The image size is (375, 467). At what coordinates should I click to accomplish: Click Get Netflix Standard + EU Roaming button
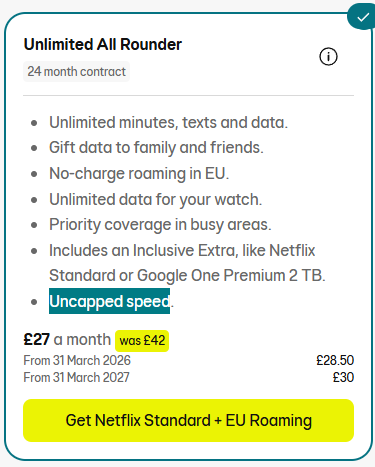(188, 420)
